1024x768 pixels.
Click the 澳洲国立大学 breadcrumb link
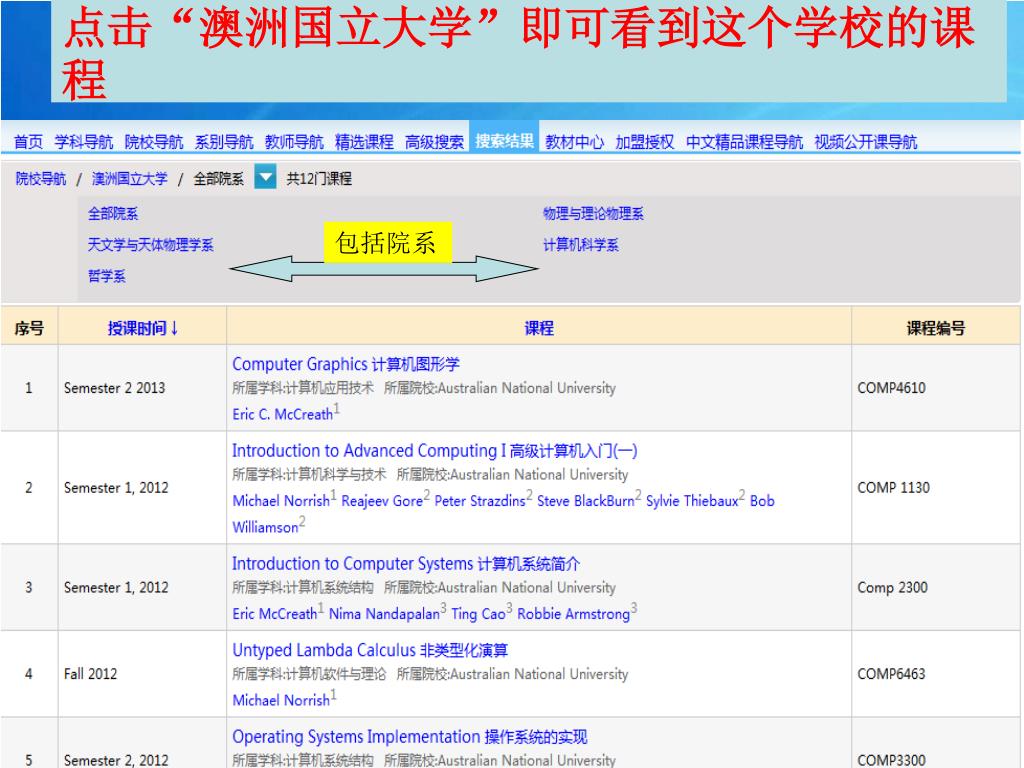click(129, 178)
